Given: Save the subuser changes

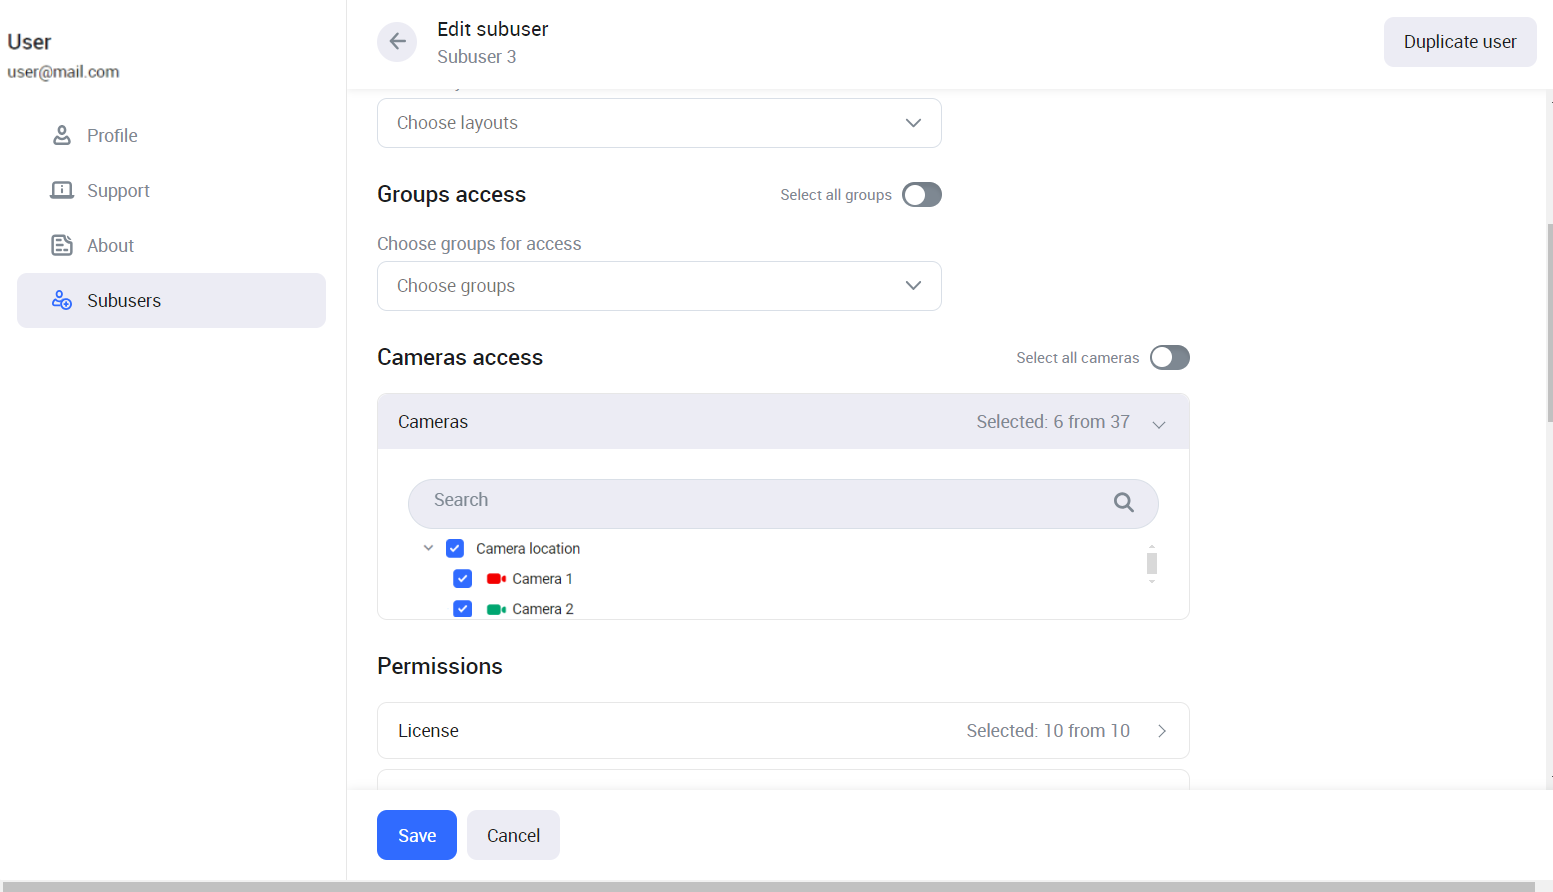Looking at the screenshot, I should [416, 835].
